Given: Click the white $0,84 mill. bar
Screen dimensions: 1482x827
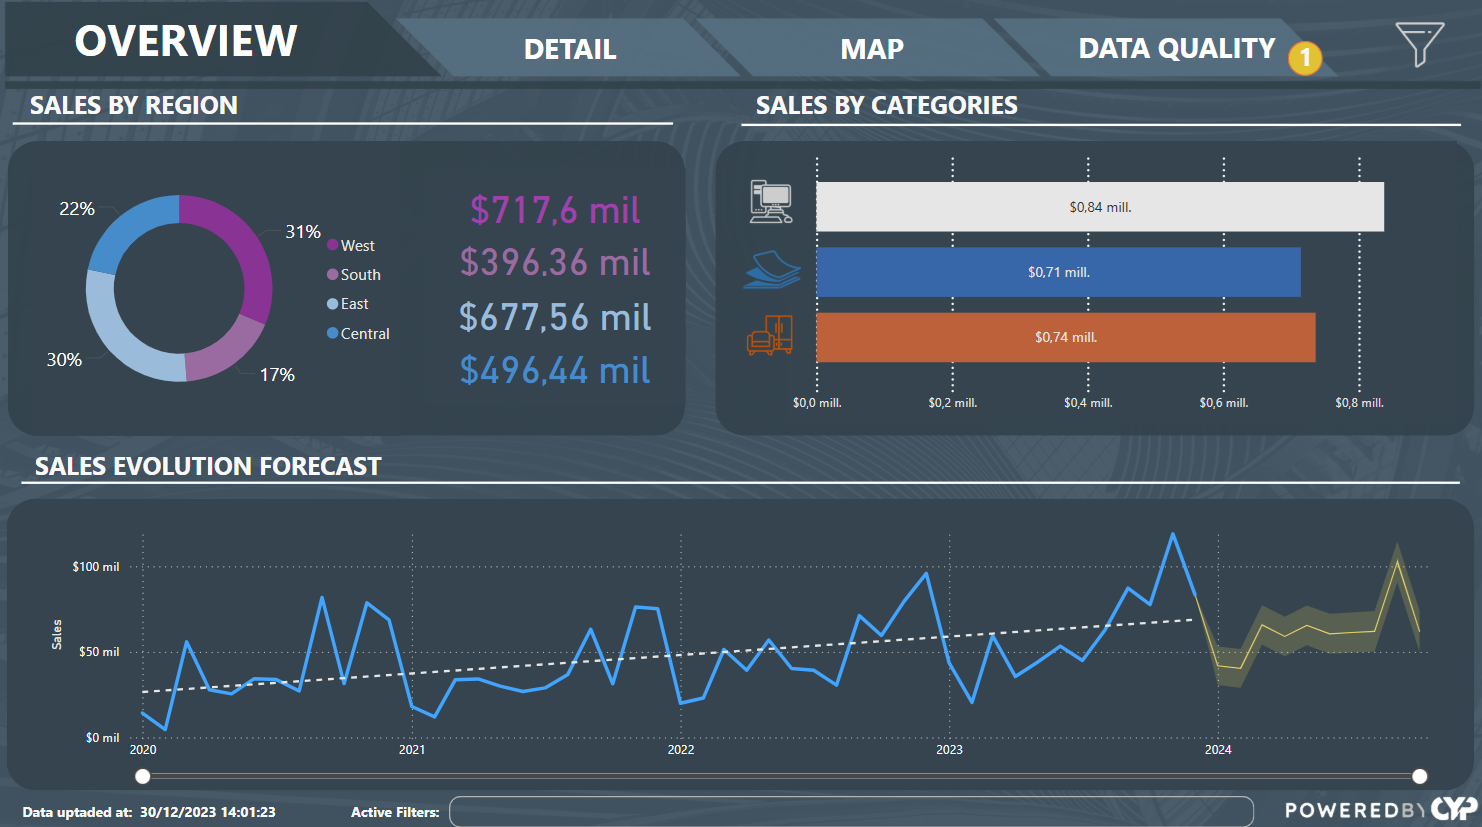Looking at the screenshot, I should (x=1099, y=207).
